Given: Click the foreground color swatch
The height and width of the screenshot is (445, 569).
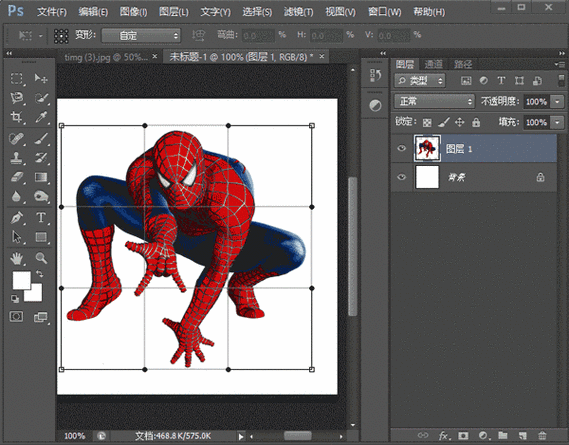Looking at the screenshot, I should tap(21, 281).
